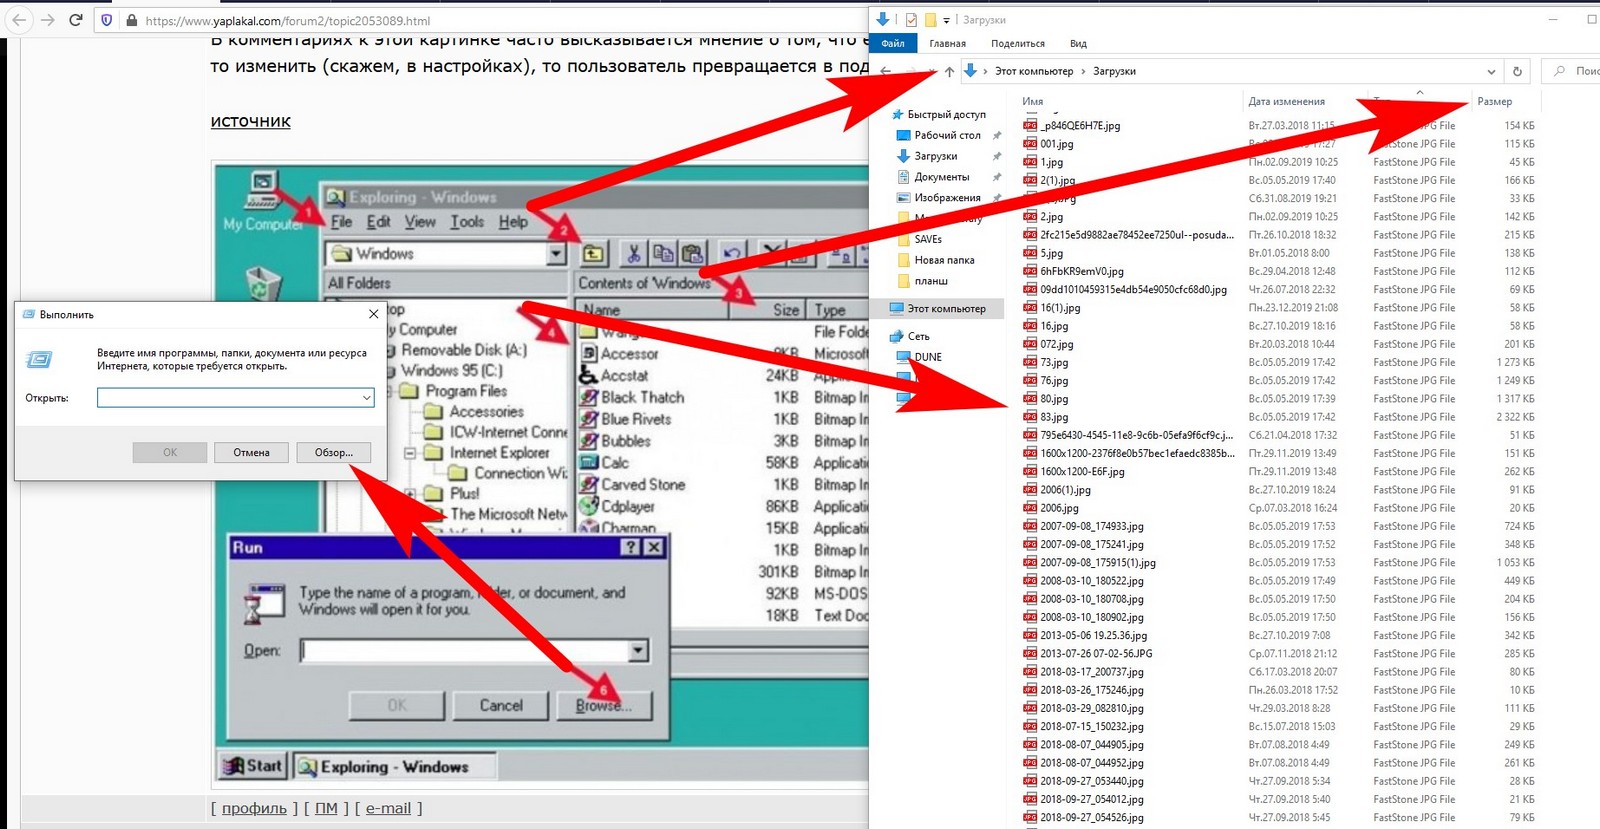Refresh the Загрузки folder view
The image size is (1600, 829).
pos(1517,71)
